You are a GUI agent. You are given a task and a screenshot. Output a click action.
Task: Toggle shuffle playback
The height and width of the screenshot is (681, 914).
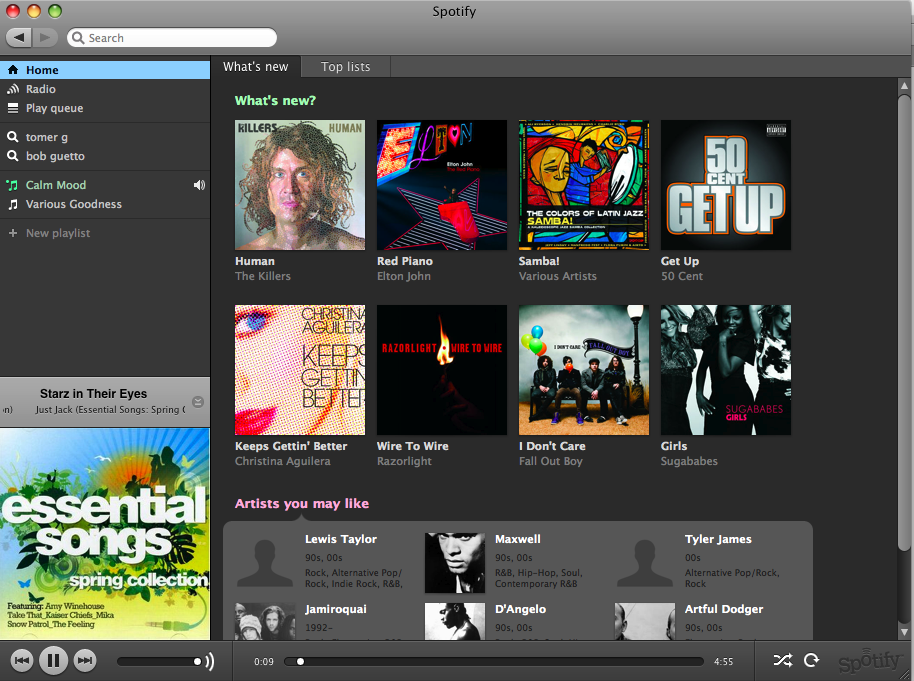tap(783, 660)
